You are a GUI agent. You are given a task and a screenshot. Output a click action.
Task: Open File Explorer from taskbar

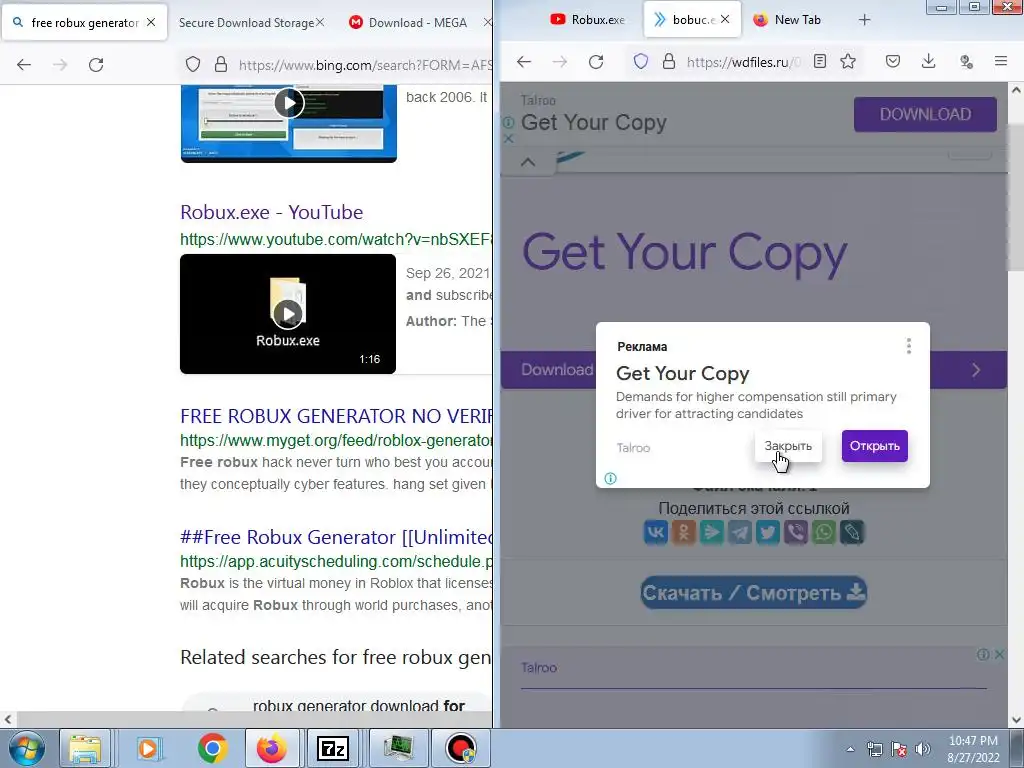85,748
